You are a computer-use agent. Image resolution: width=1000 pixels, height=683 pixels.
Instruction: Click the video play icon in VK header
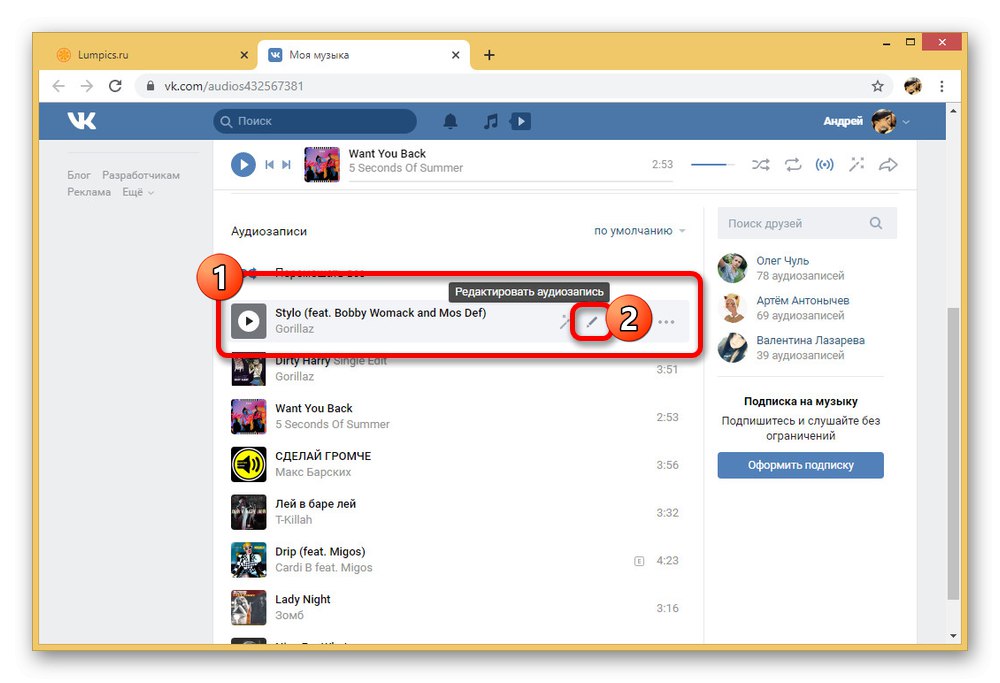coord(520,121)
